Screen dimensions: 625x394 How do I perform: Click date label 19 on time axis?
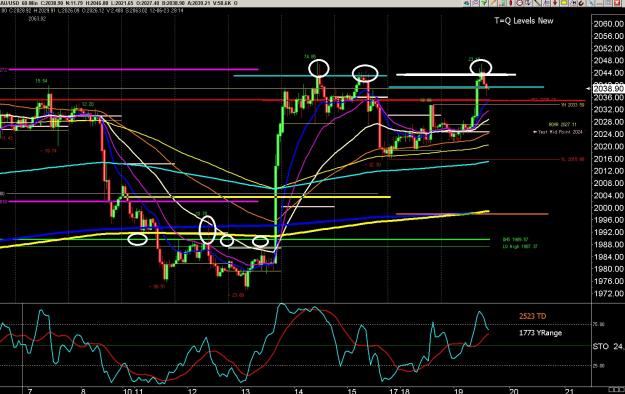click(458, 391)
